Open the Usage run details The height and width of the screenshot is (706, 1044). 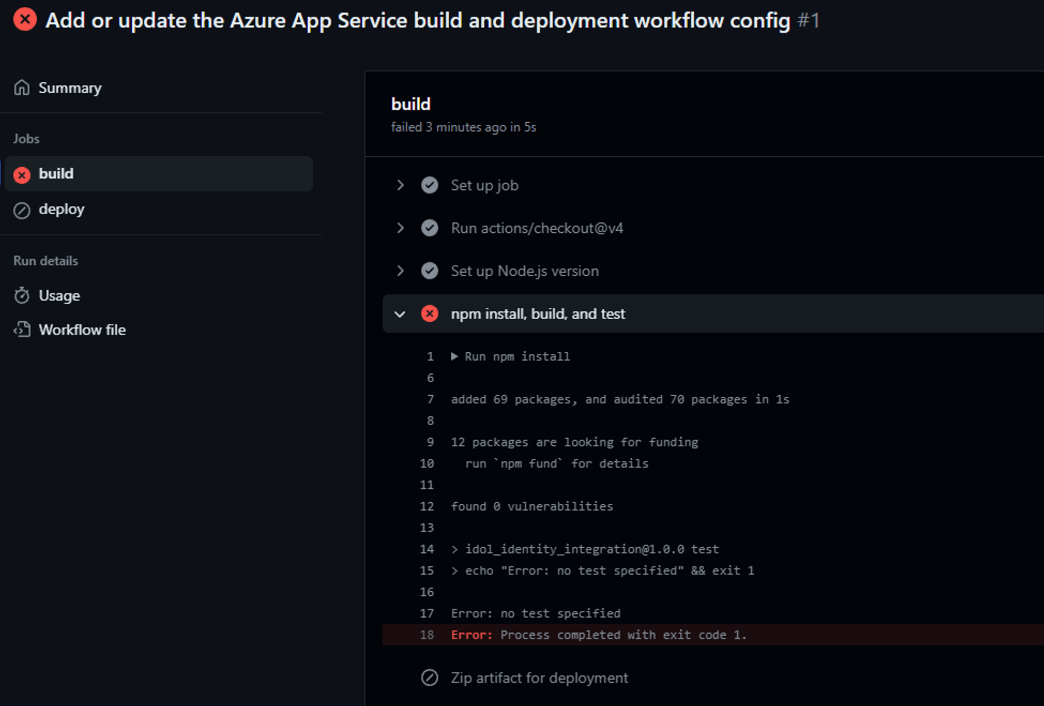coord(59,296)
